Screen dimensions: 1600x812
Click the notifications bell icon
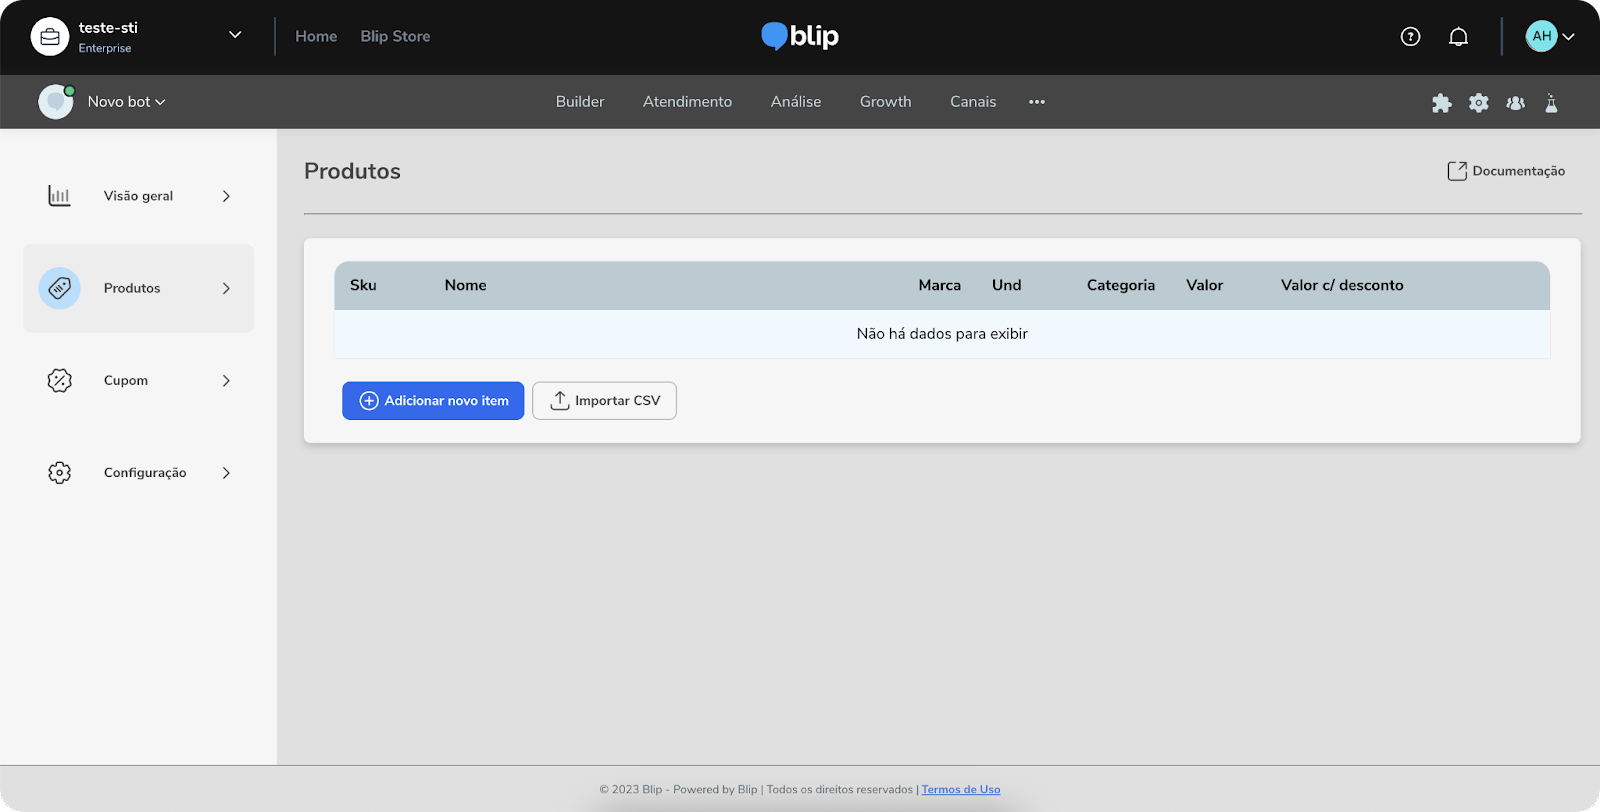(x=1458, y=37)
